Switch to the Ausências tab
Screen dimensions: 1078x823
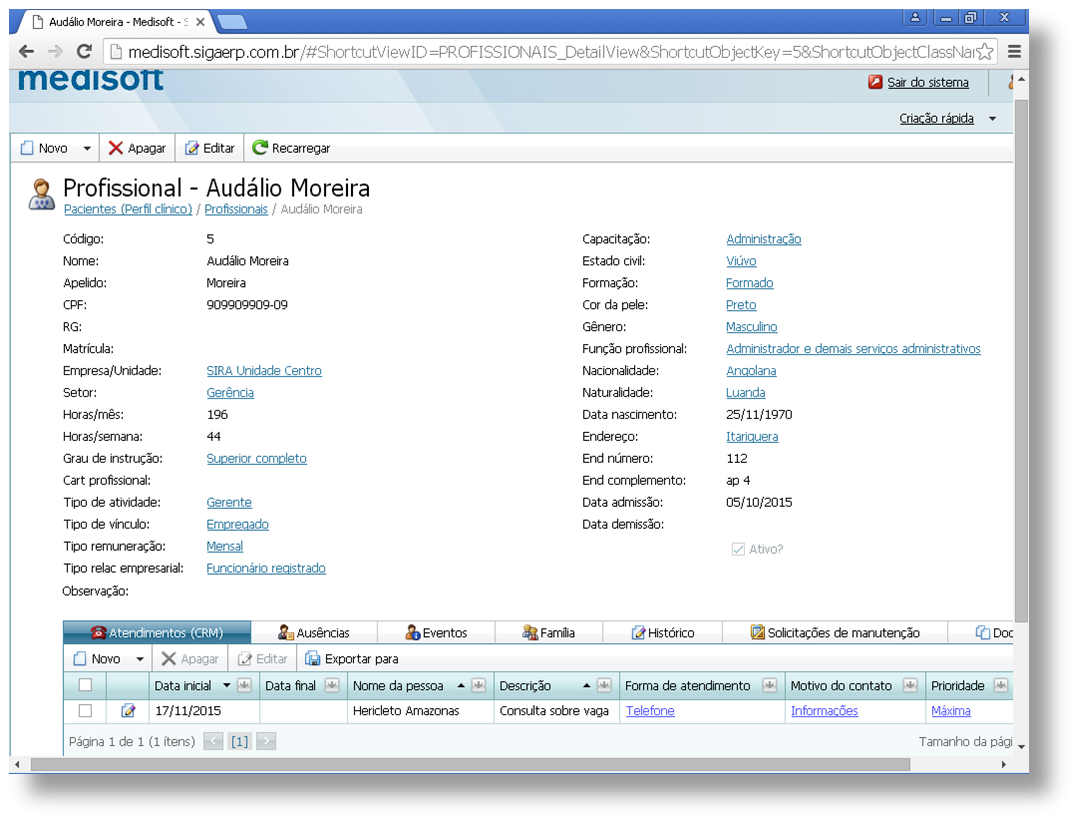point(314,633)
